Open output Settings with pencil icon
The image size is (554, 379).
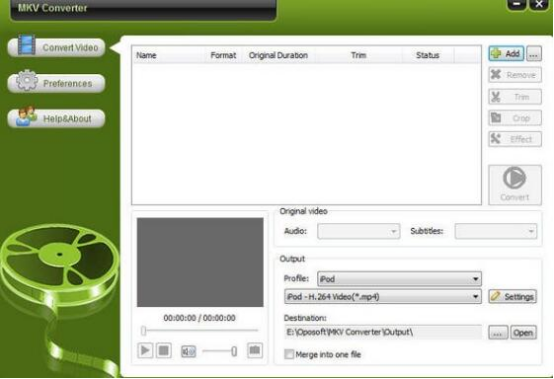tap(513, 296)
